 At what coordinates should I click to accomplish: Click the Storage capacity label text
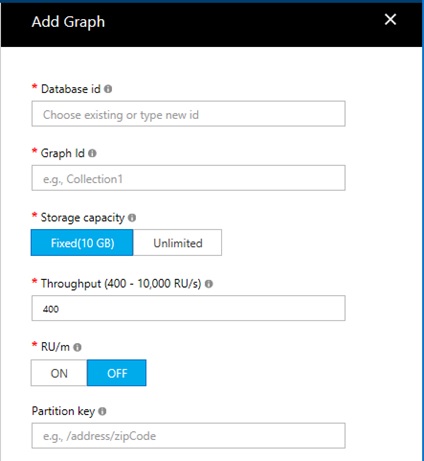pyautogui.click(x=82, y=218)
